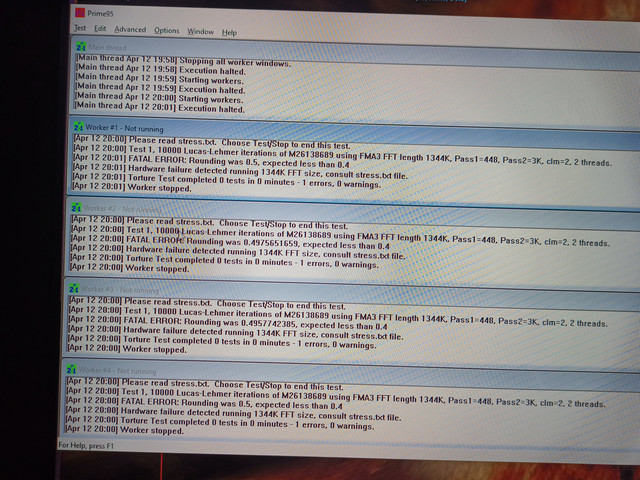Open the Help menu
The height and width of the screenshot is (480, 640).
point(230,31)
